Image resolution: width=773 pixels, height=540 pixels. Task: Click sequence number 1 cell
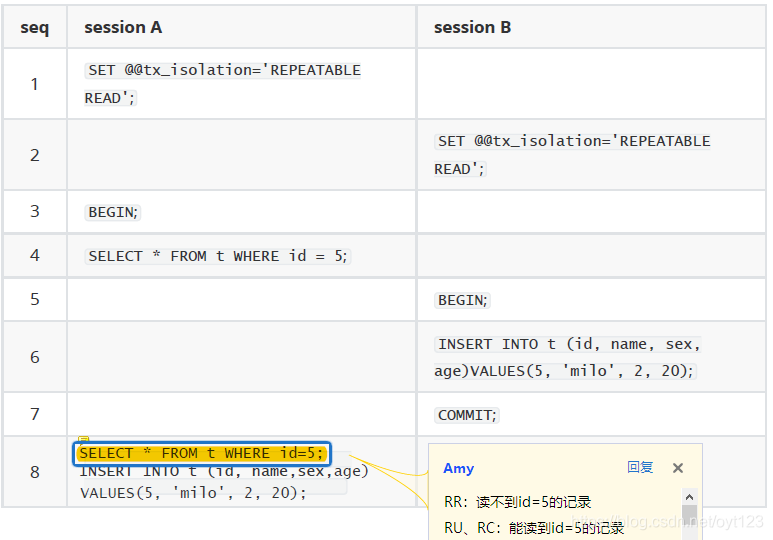(35, 84)
